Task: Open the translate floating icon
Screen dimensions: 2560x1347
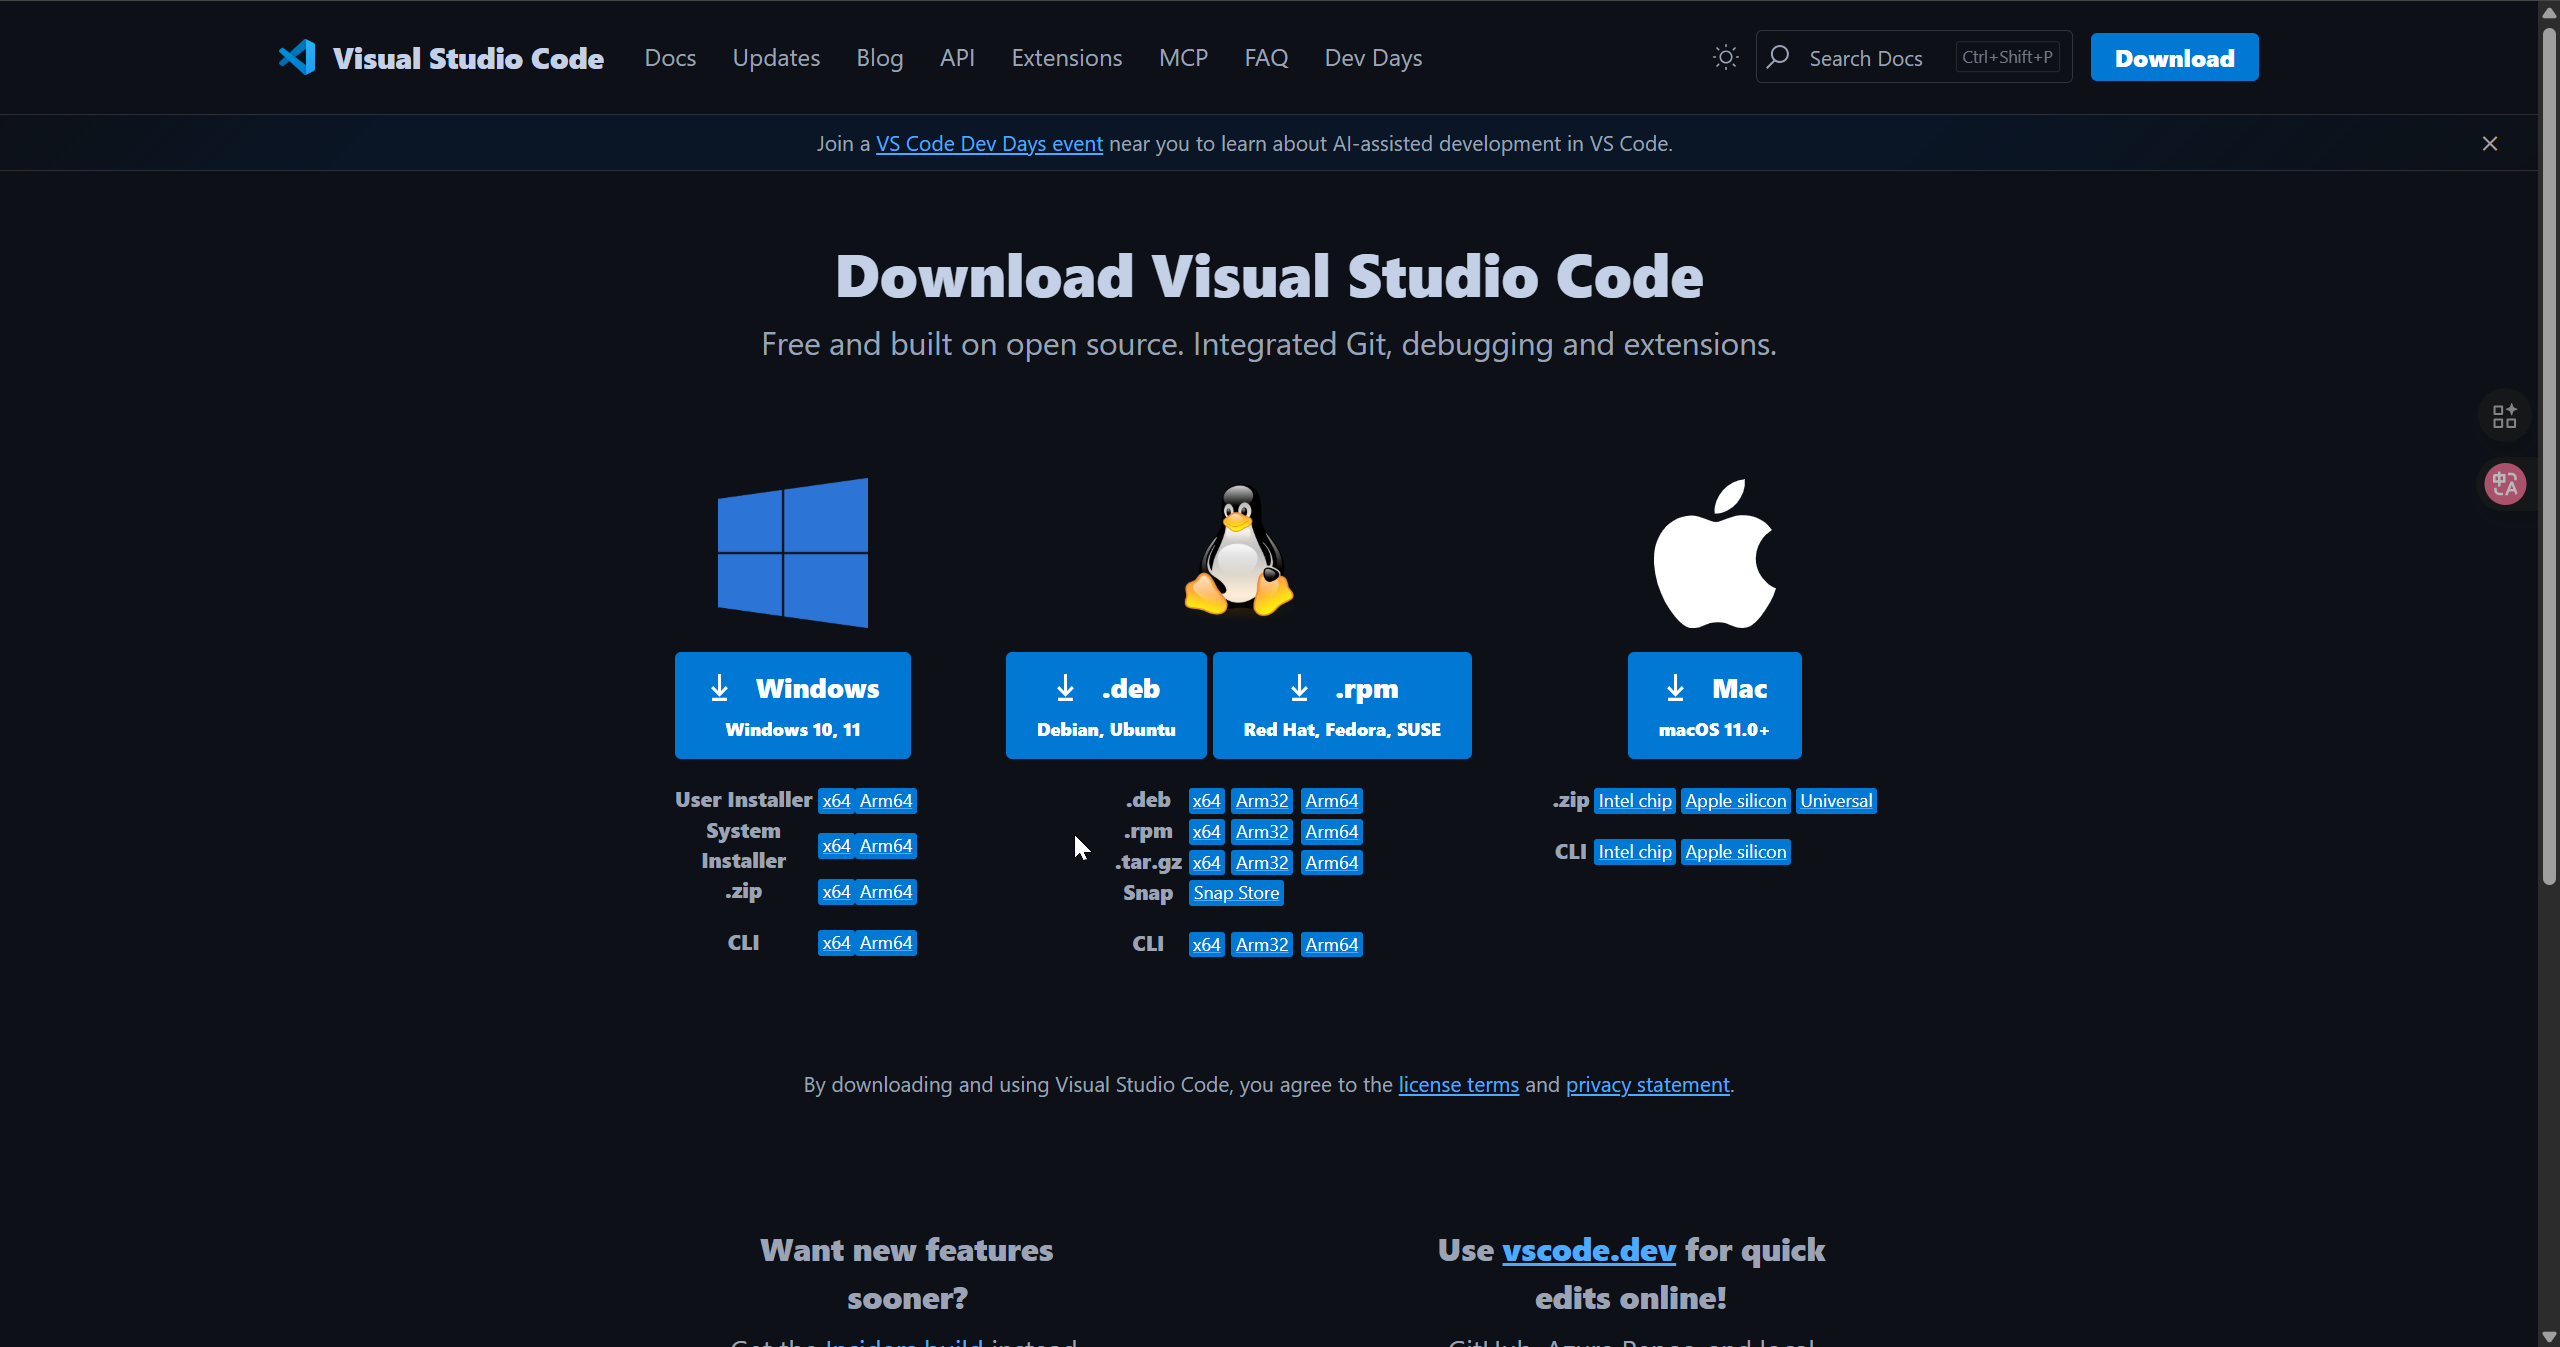Action: [x=2504, y=485]
